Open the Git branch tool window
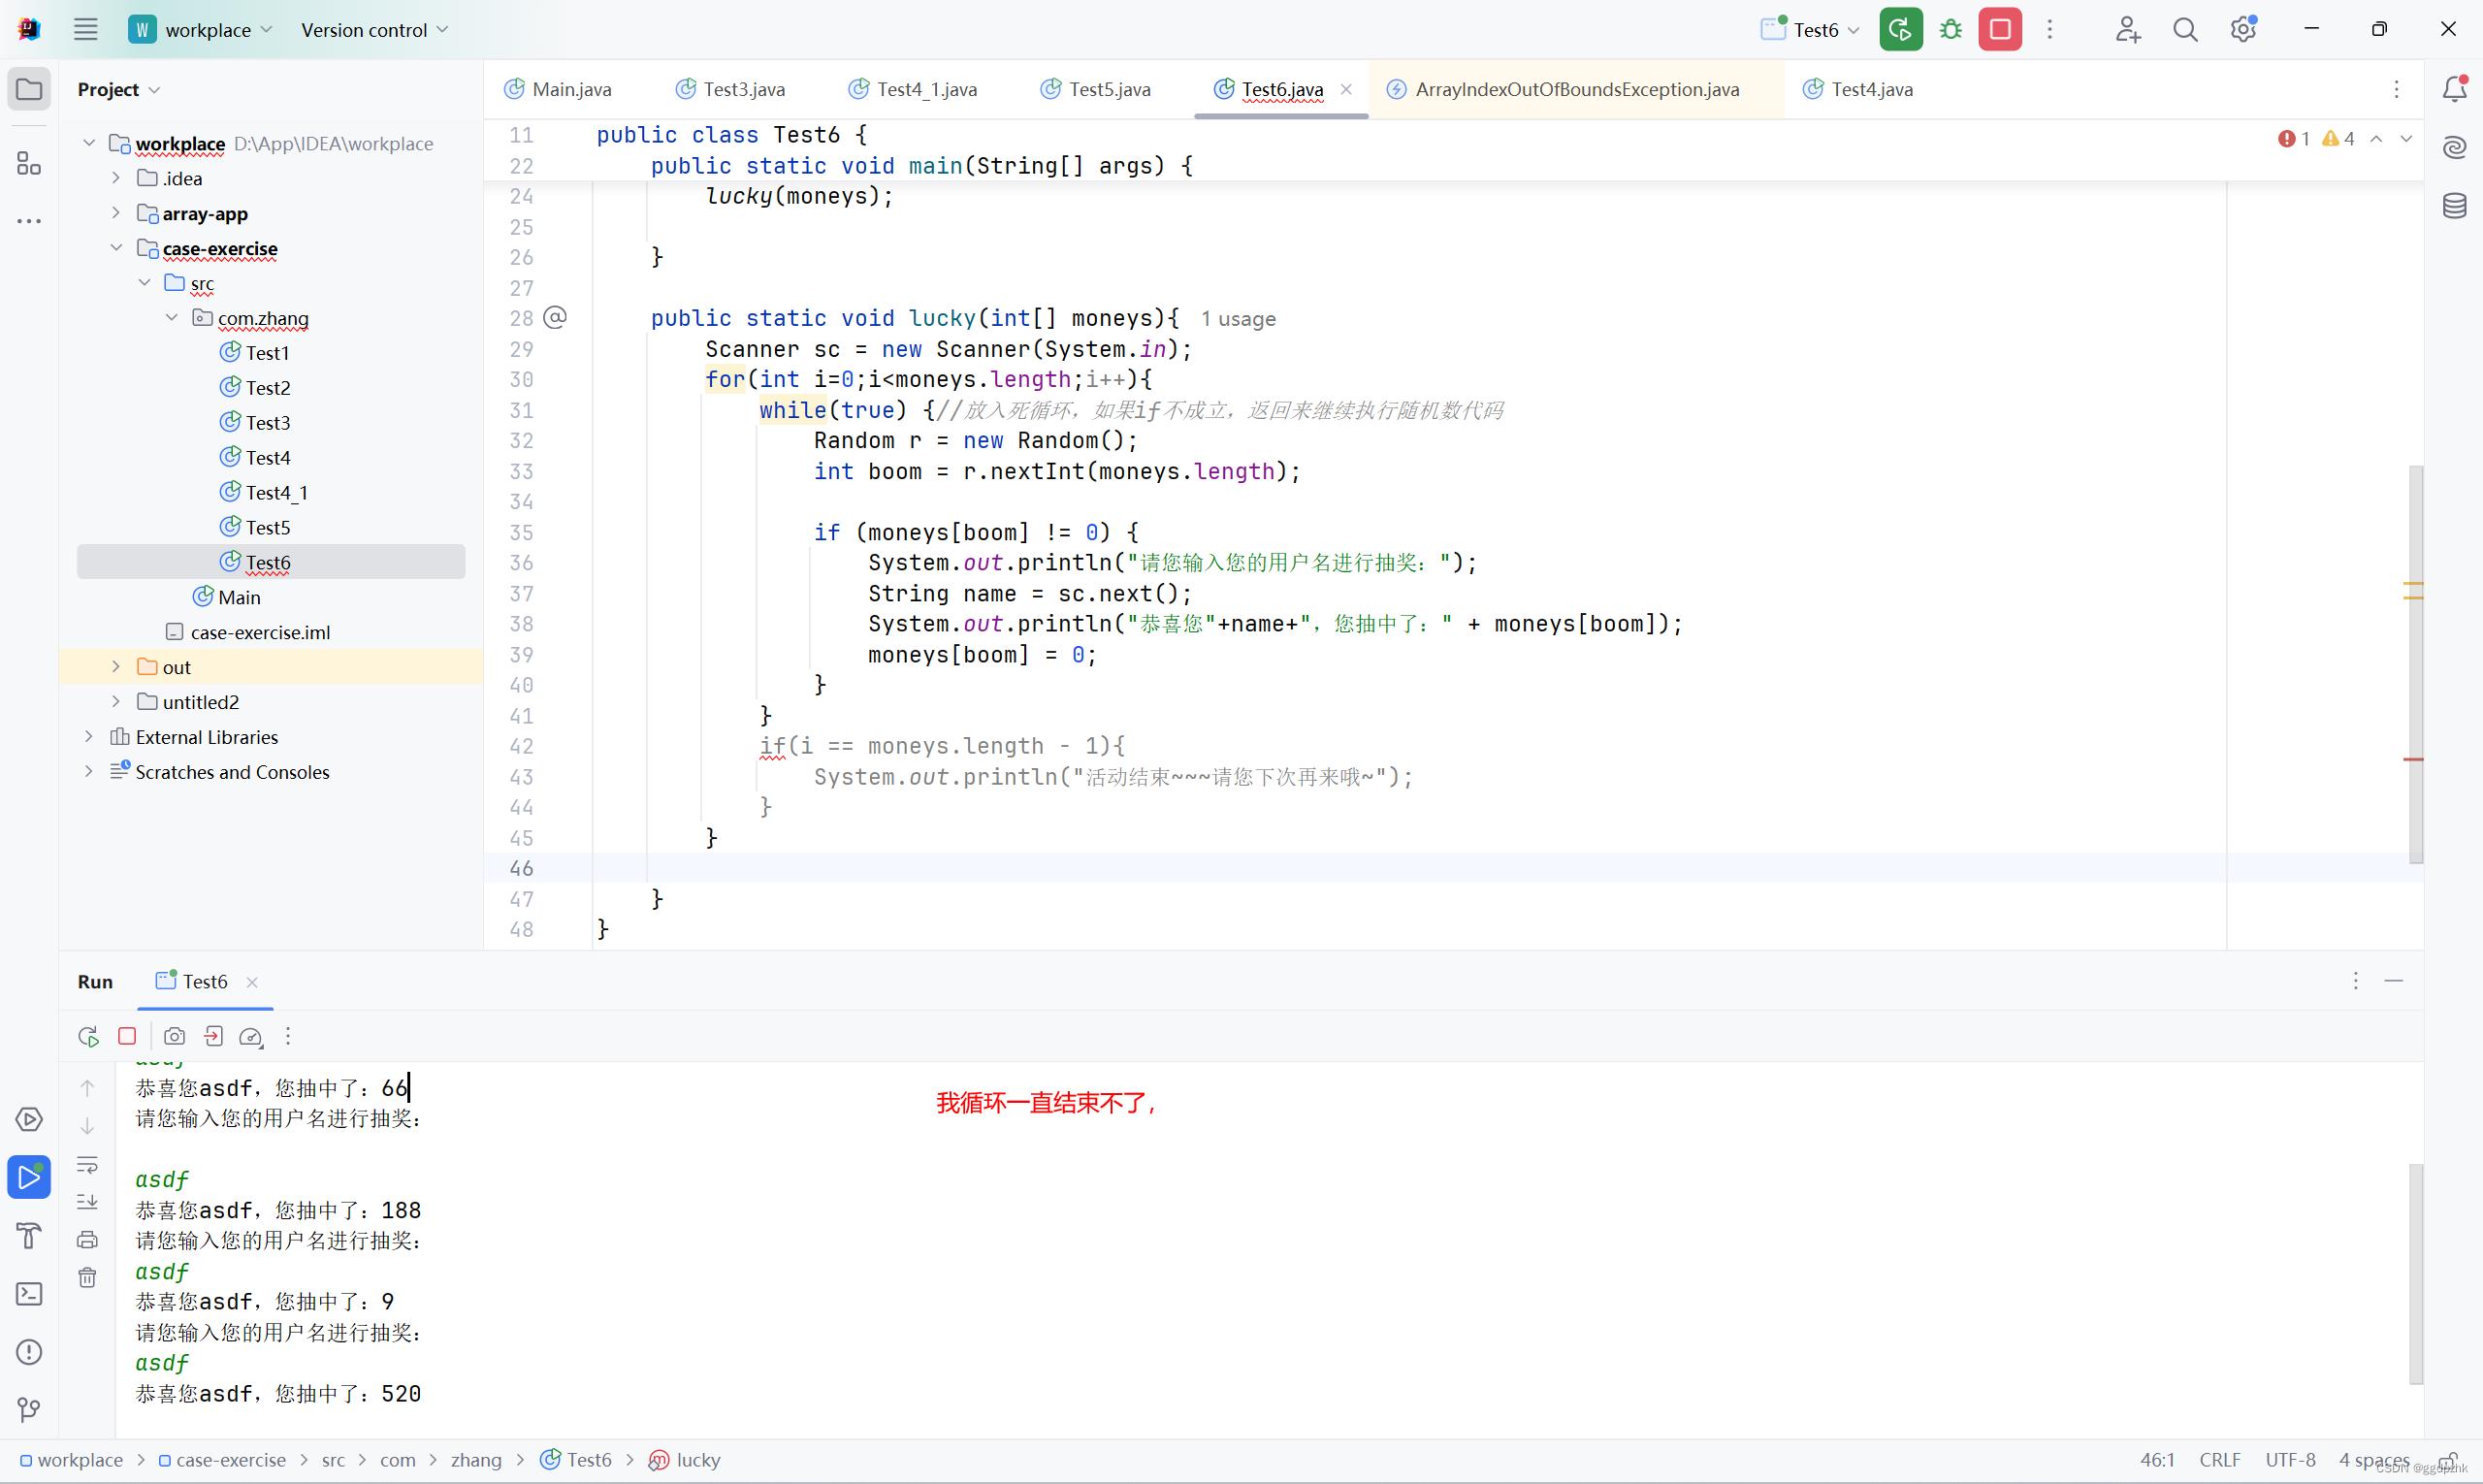 coord(29,1410)
